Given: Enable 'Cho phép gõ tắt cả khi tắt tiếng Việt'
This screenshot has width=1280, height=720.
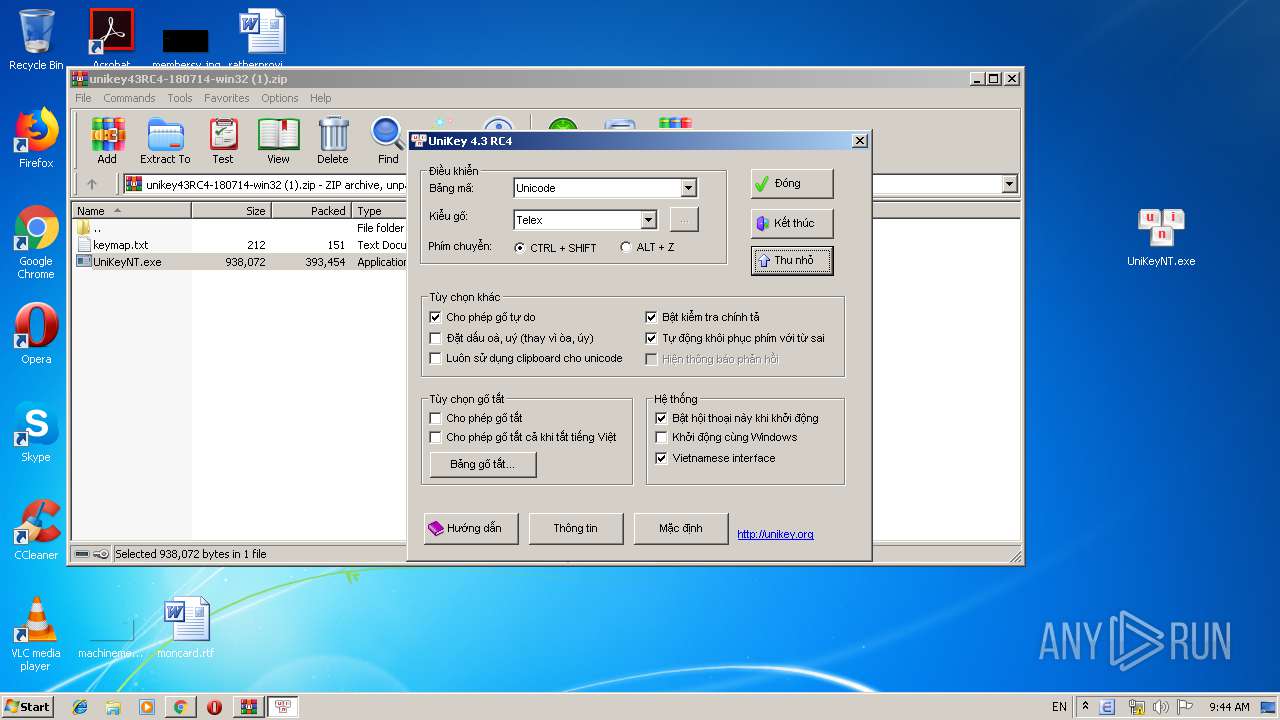Looking at the screenshot, I should [x=435, y=437].
